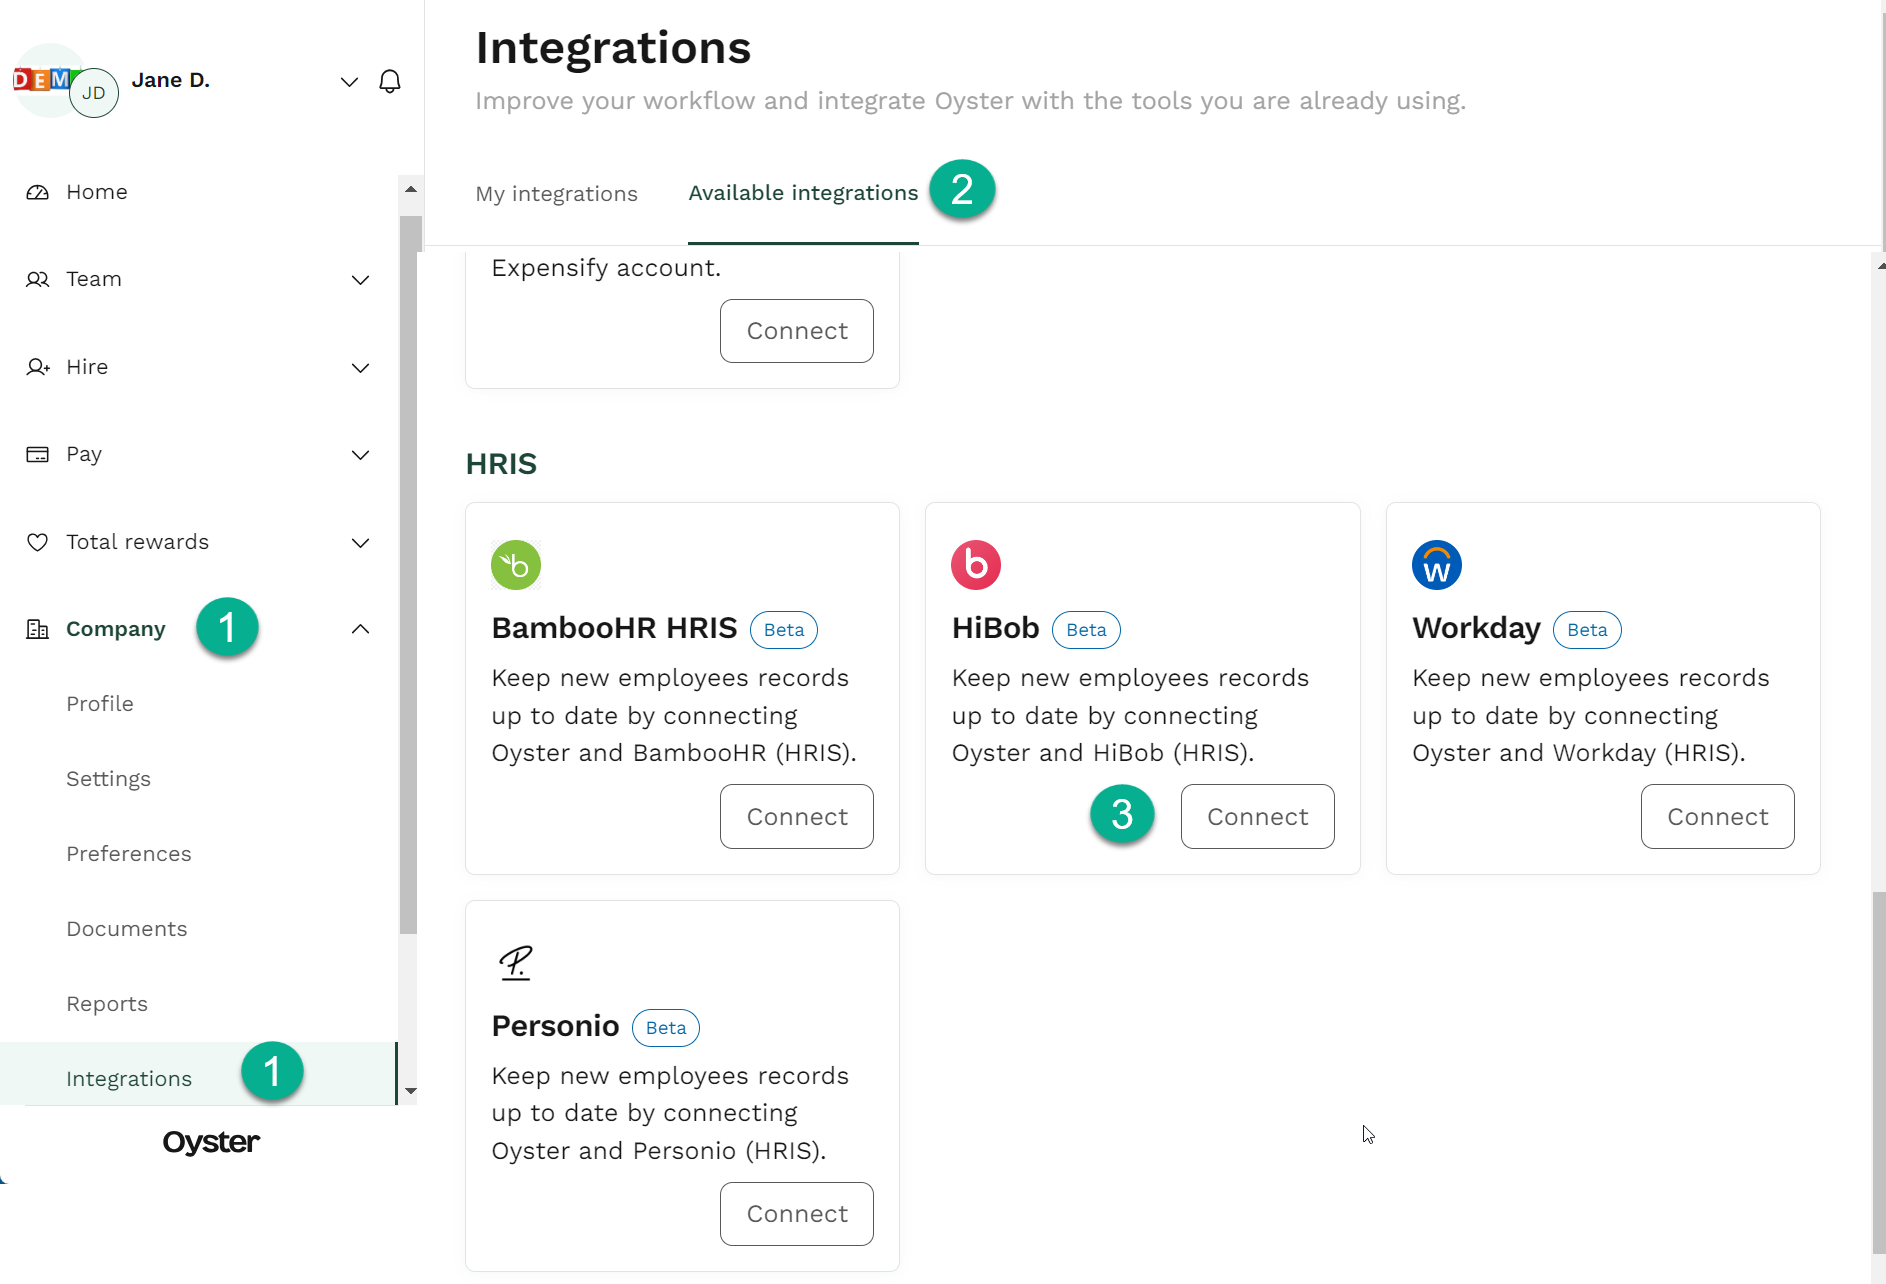
Task: Click the Beta badge beside Personio
Action: coord(666,1028)
